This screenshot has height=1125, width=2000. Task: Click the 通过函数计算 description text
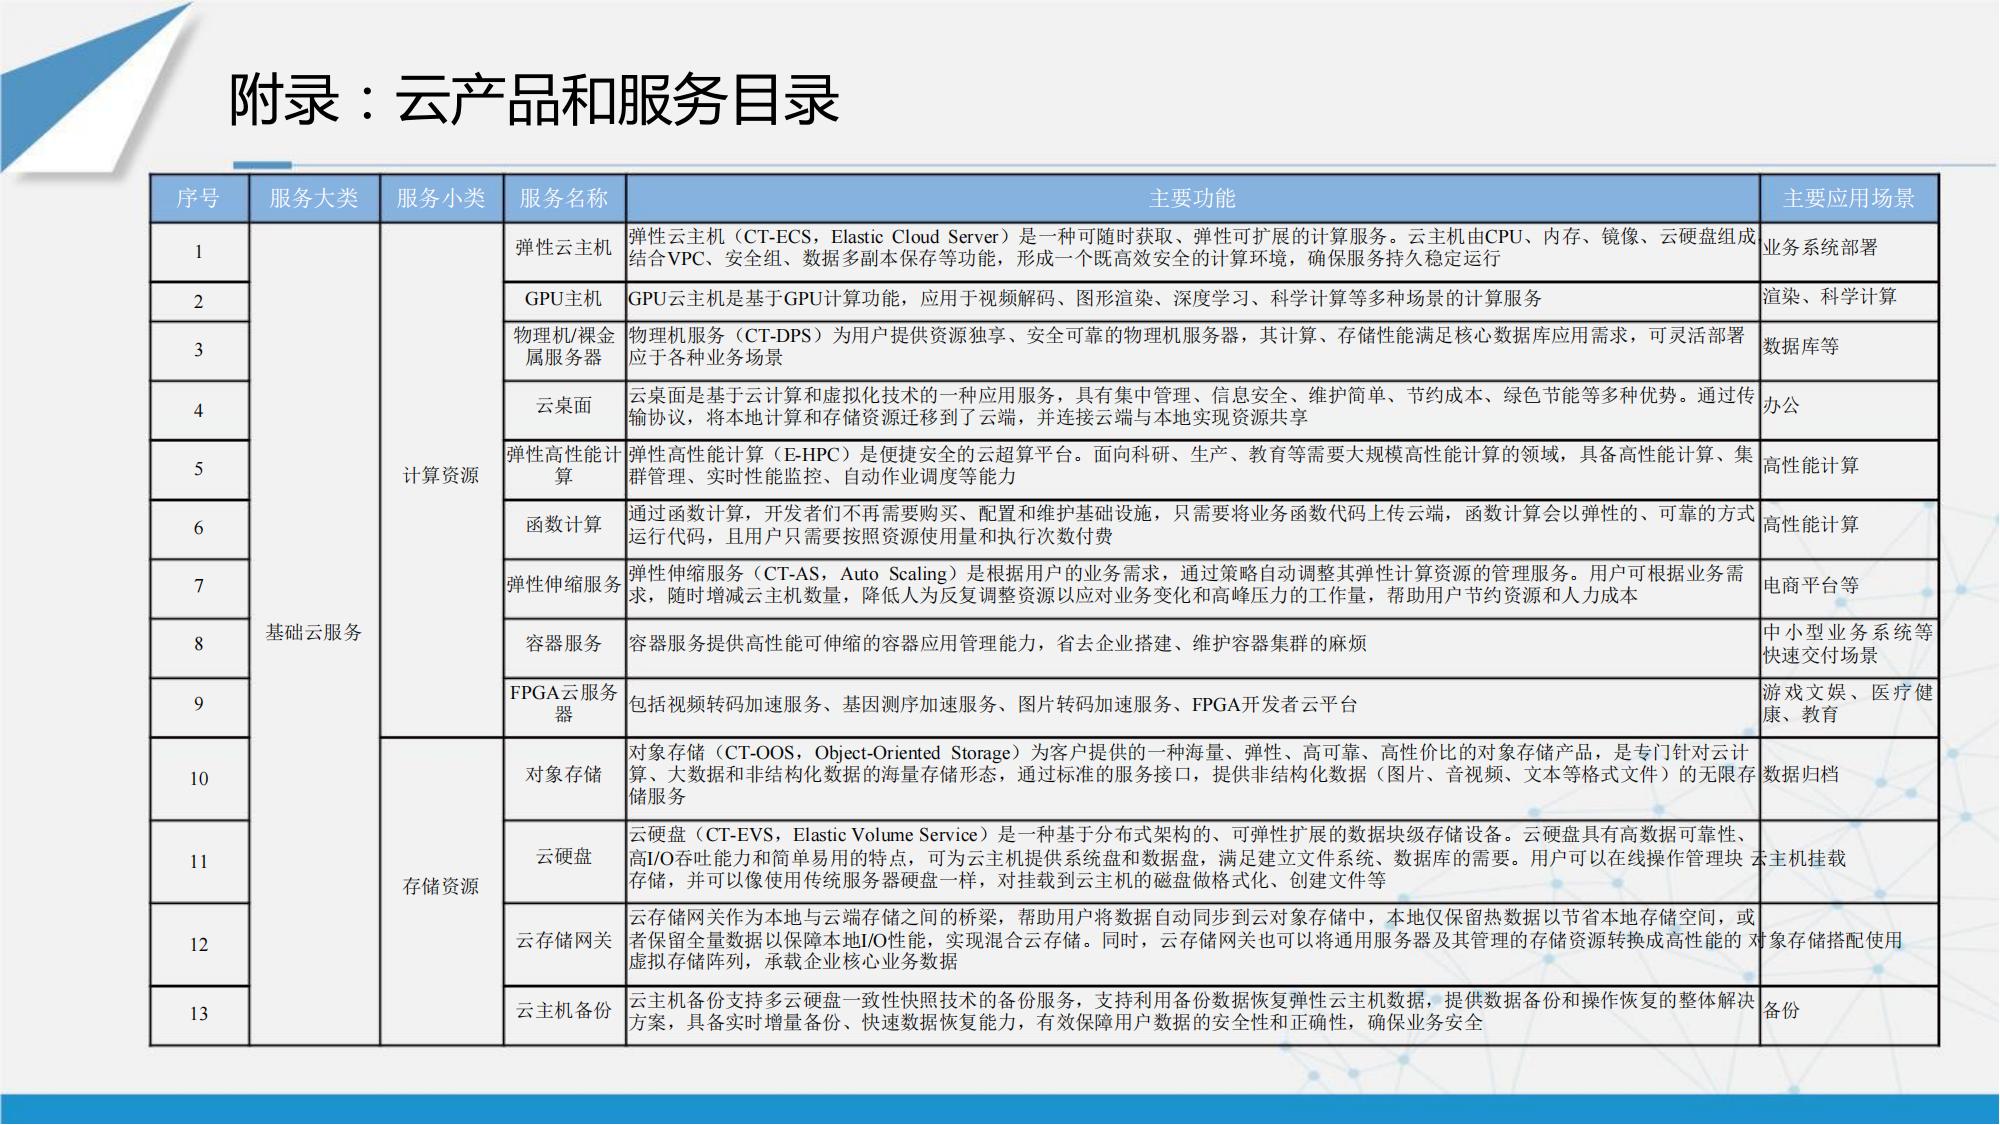[1192, 525]
